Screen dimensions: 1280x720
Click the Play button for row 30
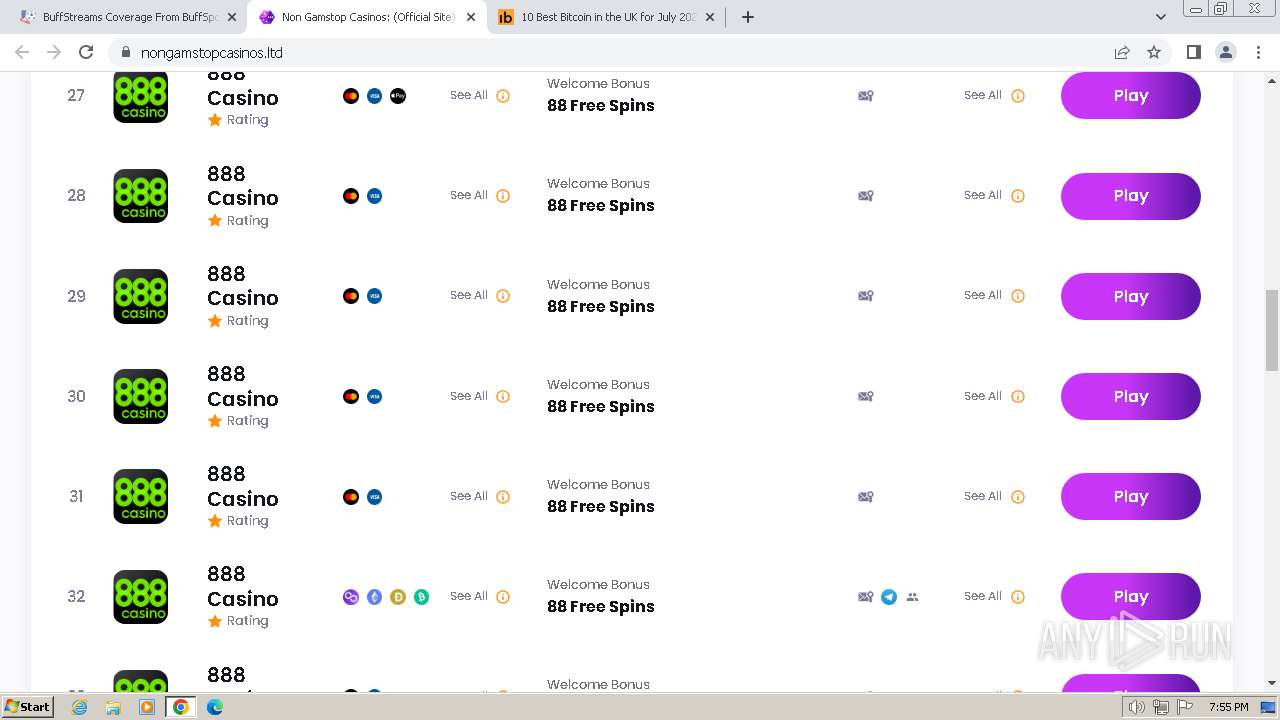click(x=1131, y=396)
